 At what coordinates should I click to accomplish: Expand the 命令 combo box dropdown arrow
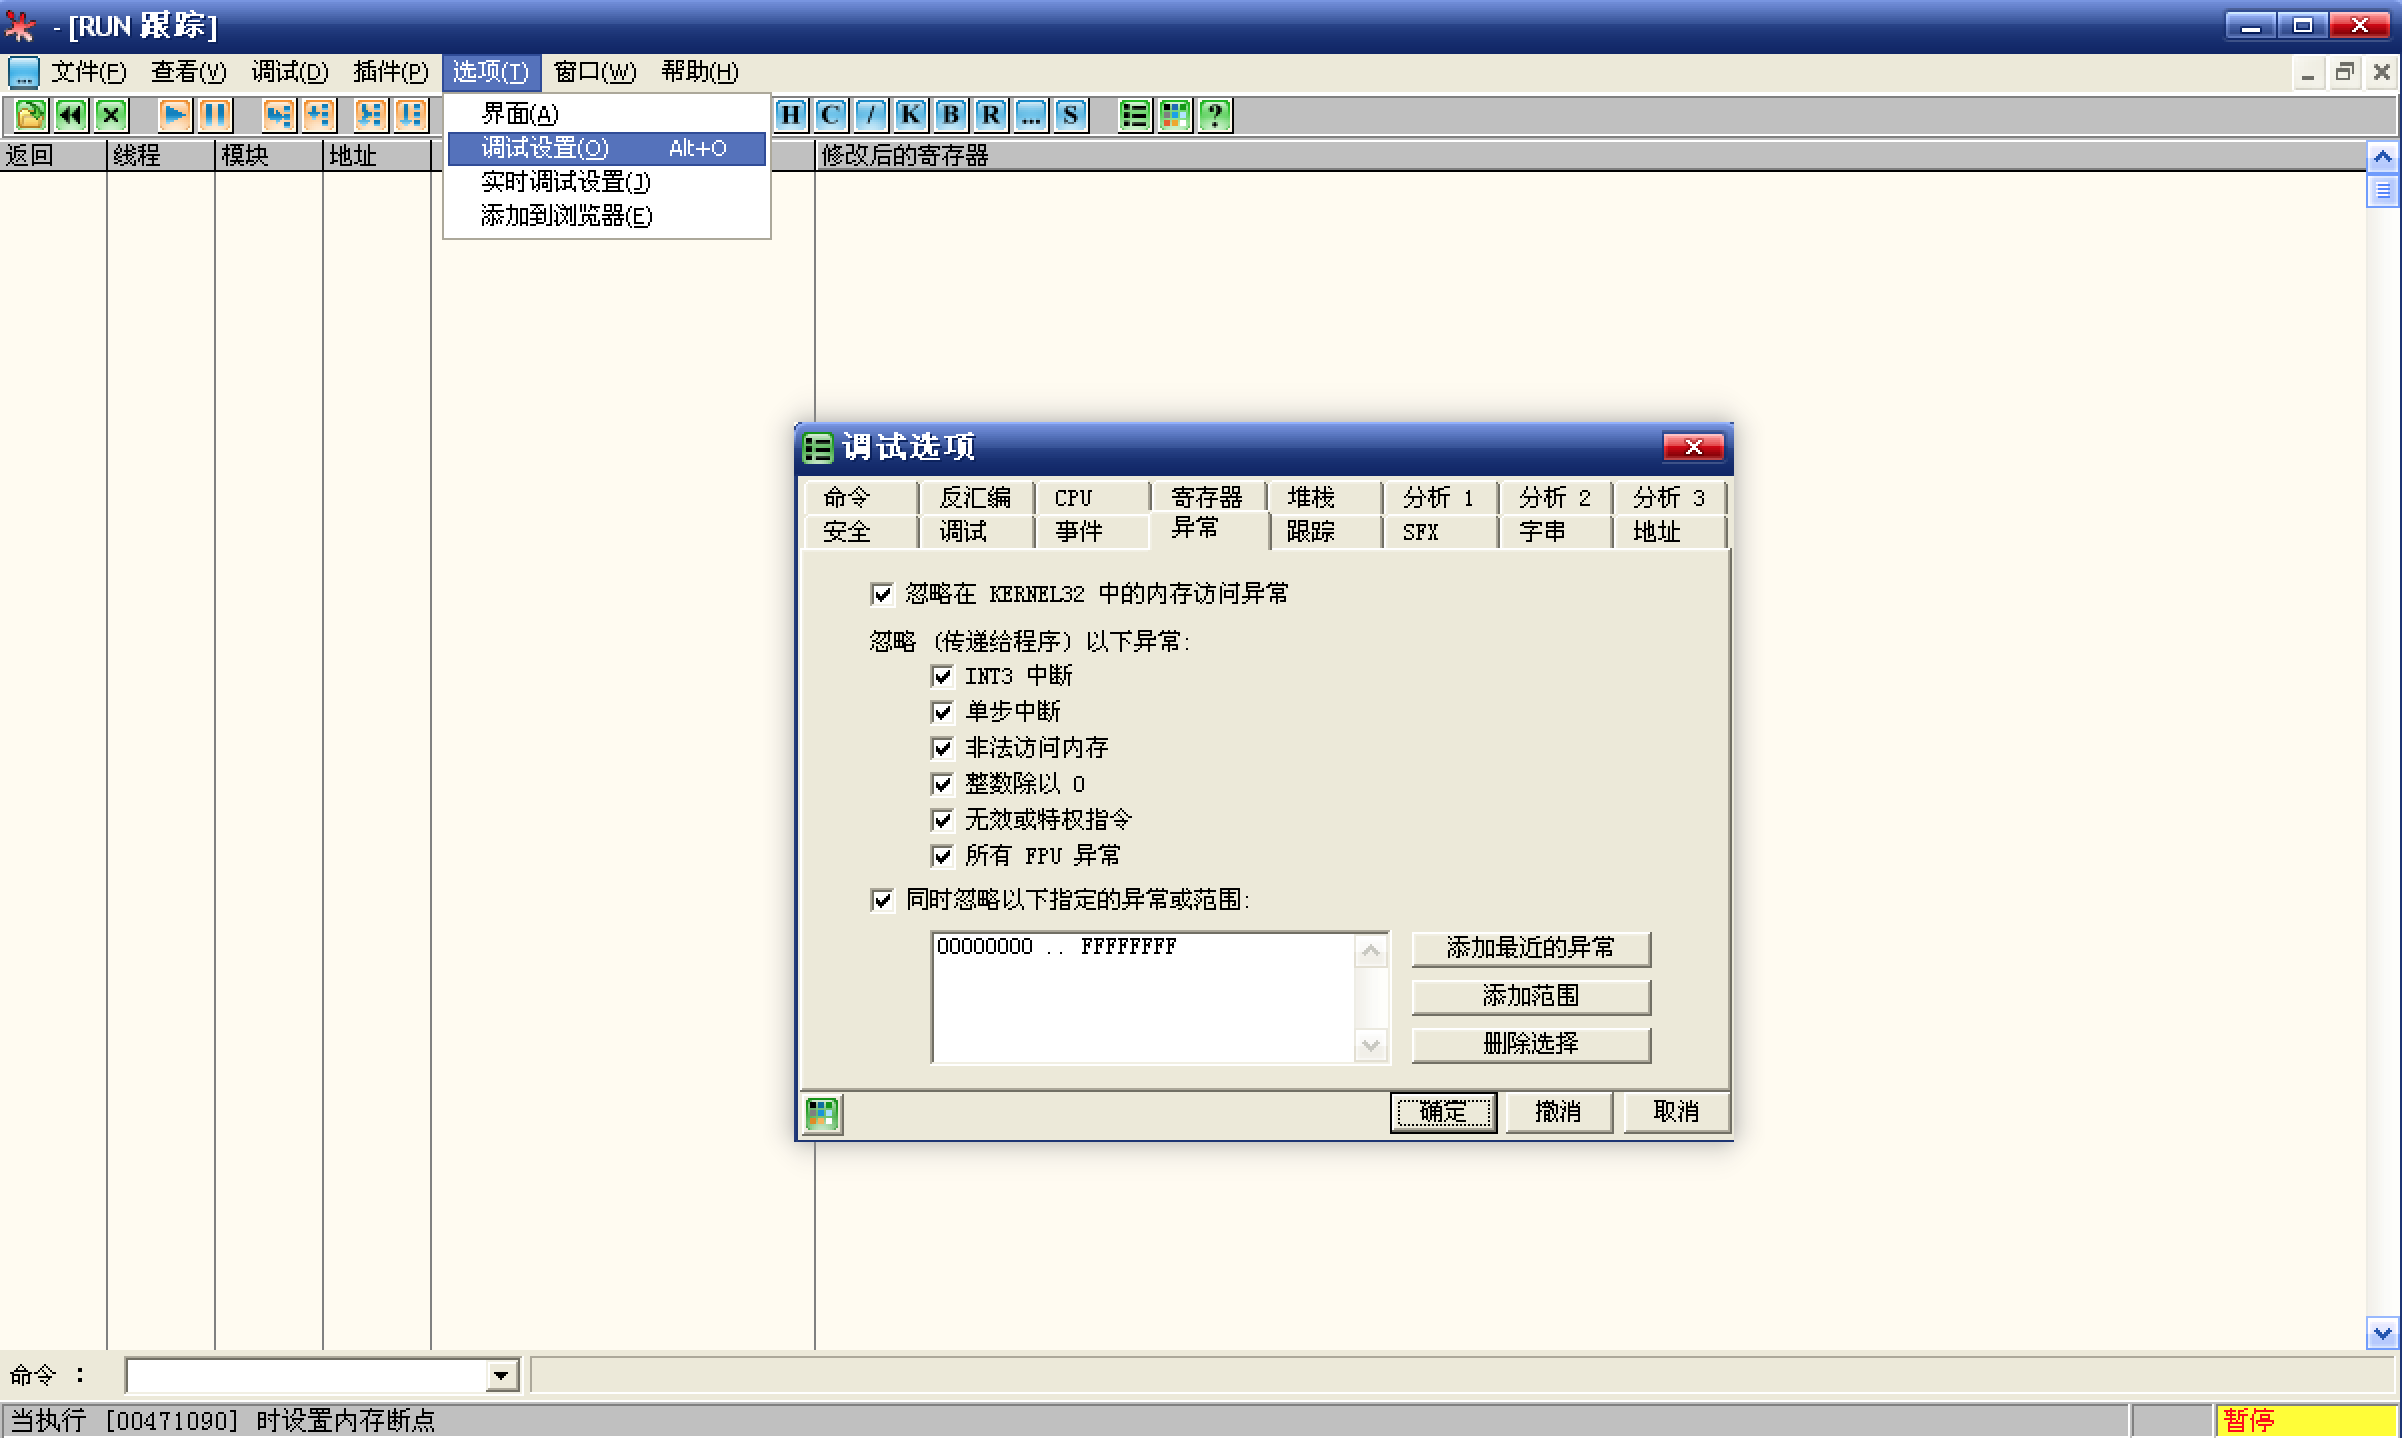coord(501,1376)
